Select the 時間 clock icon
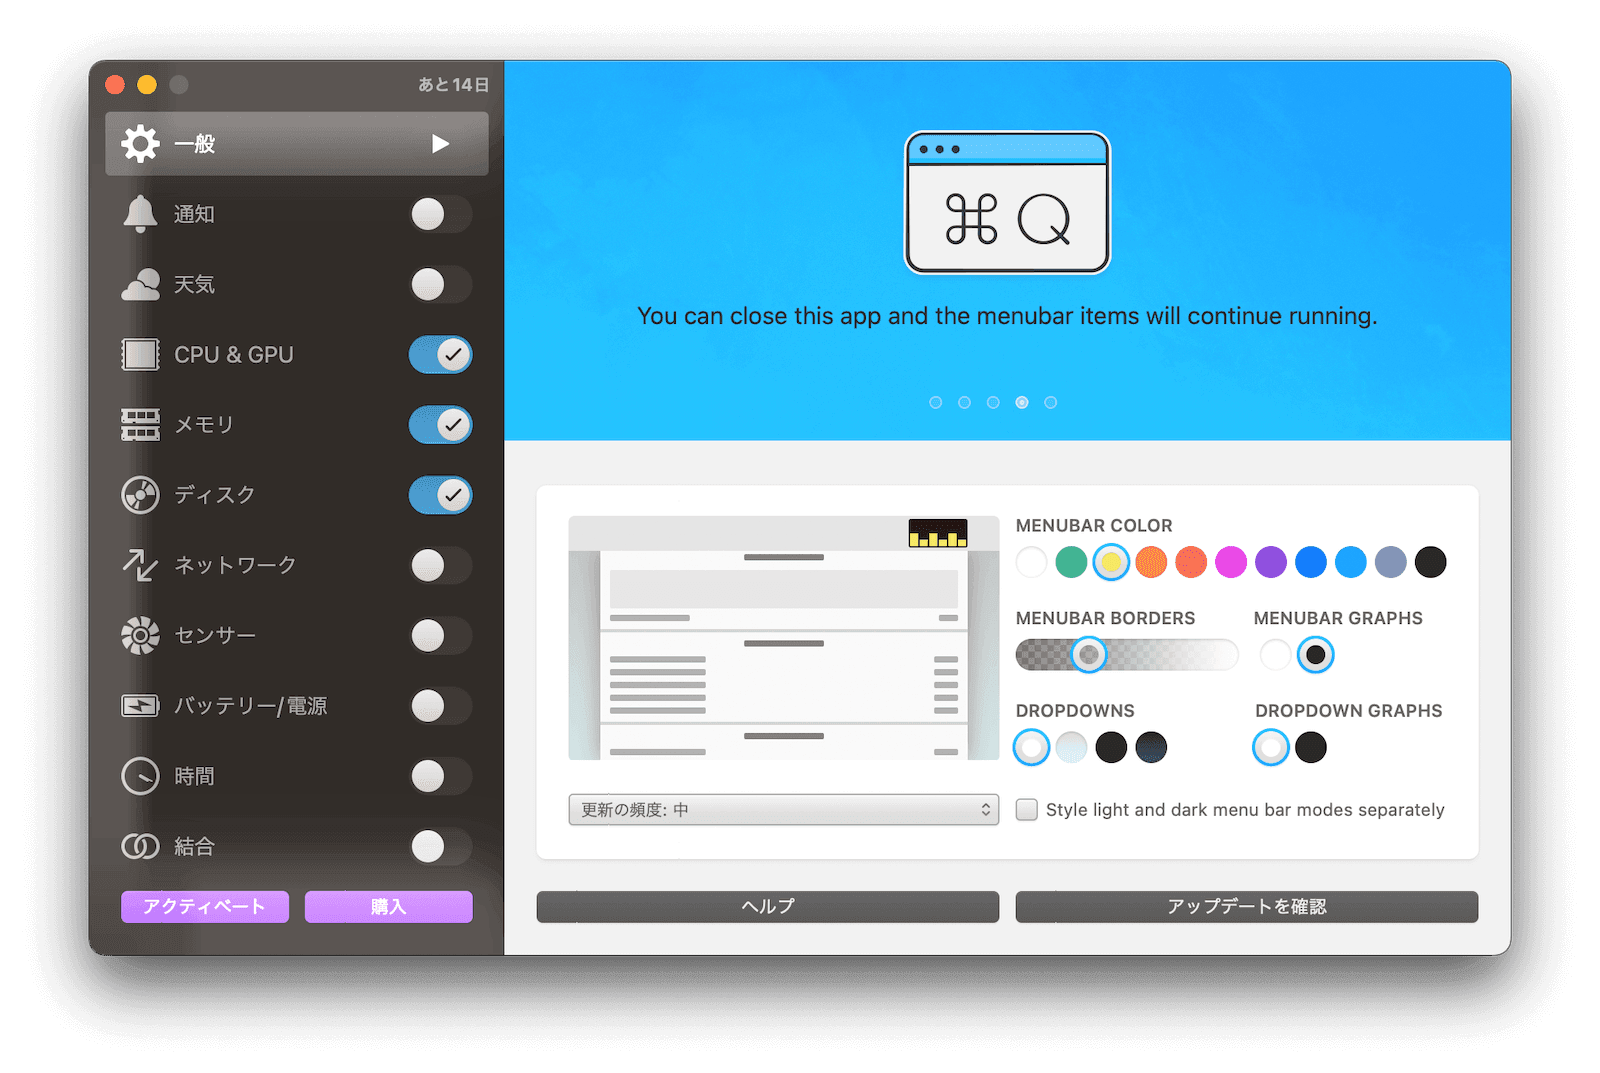 (140, 776)
